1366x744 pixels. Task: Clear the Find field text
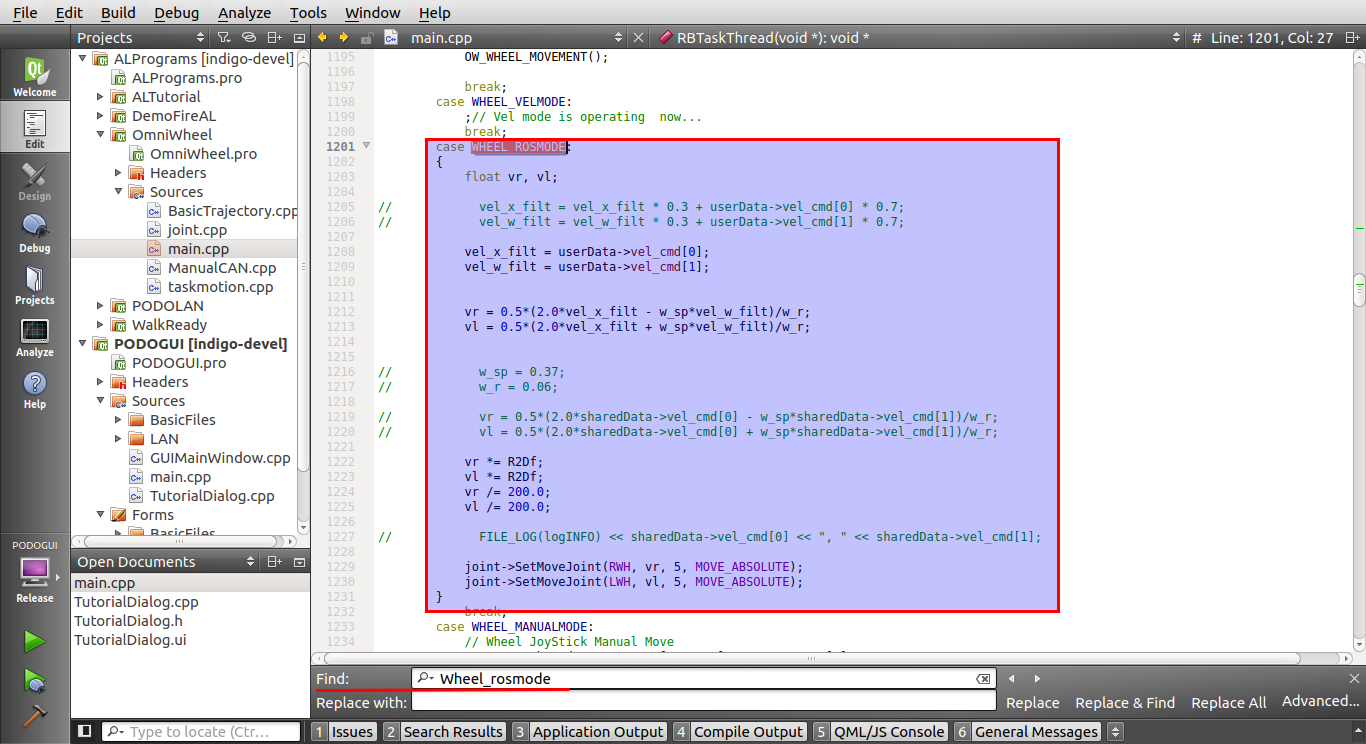coord(984,679)
